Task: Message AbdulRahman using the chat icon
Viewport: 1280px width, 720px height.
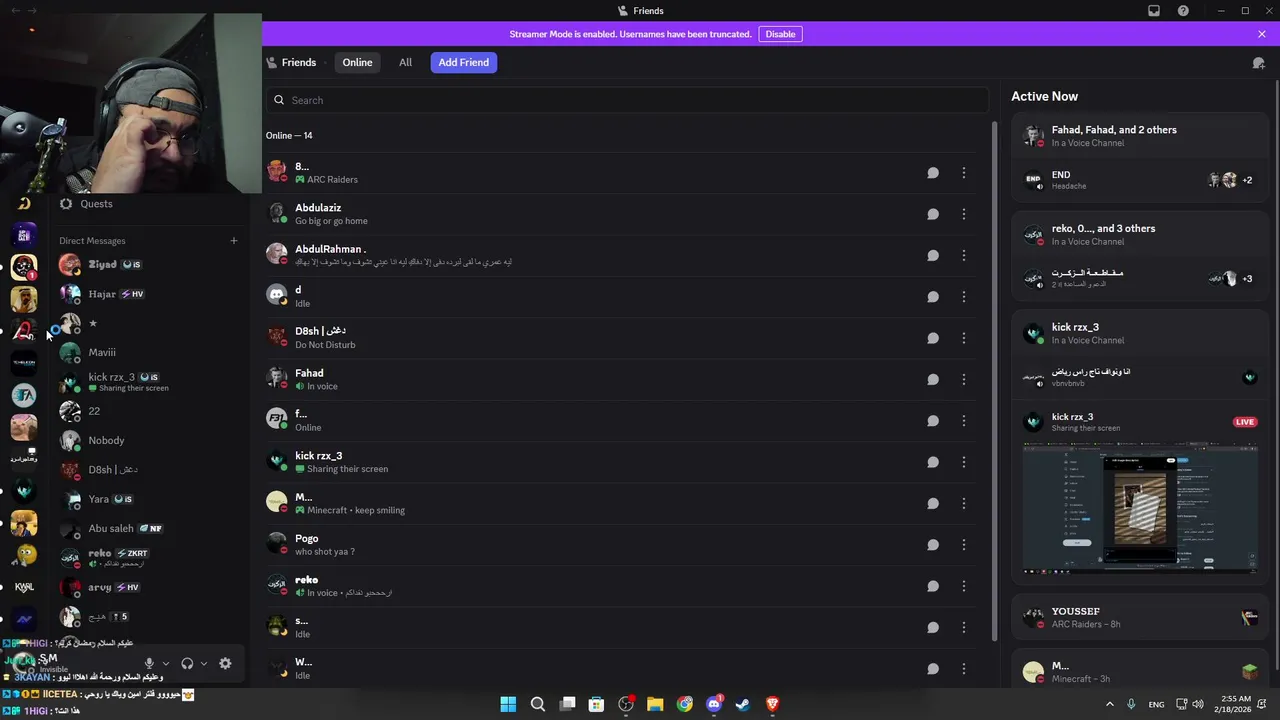Action: [x=933, y=255]
